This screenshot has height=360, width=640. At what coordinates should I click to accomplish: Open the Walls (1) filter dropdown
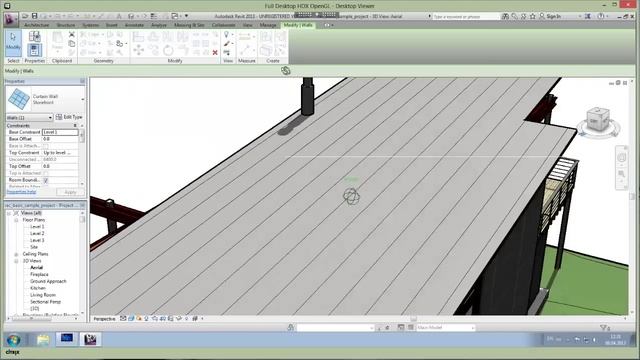coord(29,118)
